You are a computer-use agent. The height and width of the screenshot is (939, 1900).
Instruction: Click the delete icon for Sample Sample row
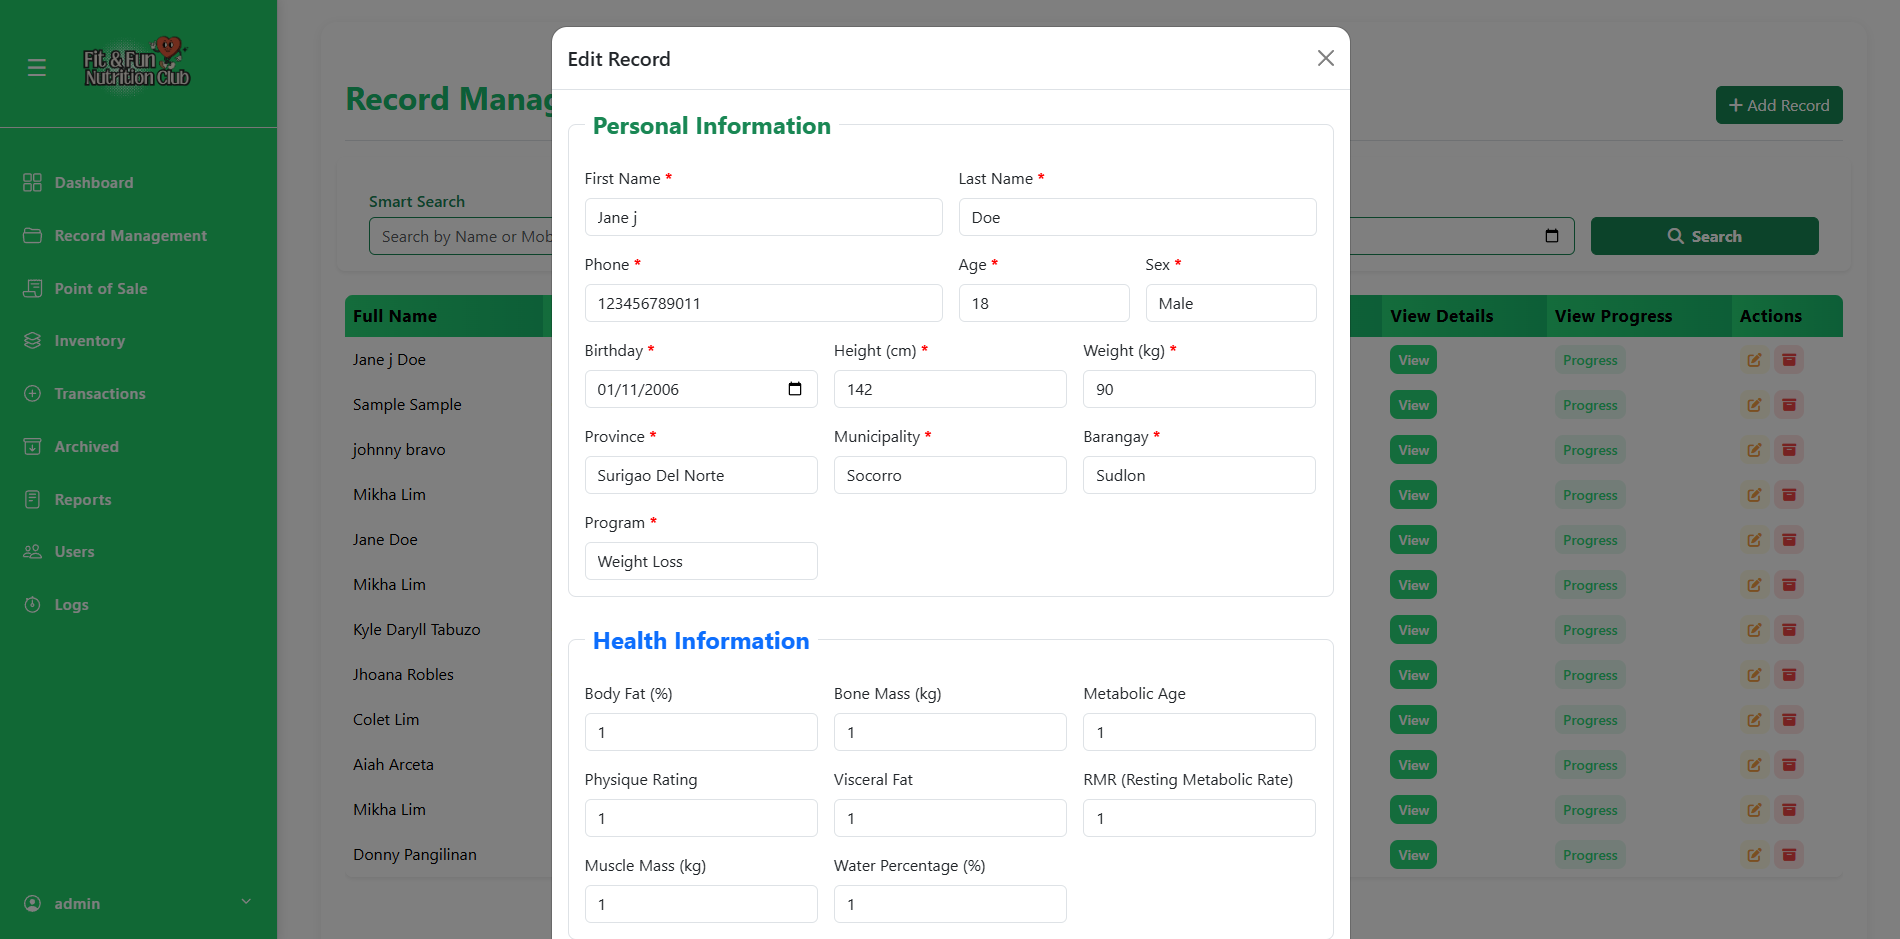pyautogui.click(x=1789, y=405)
